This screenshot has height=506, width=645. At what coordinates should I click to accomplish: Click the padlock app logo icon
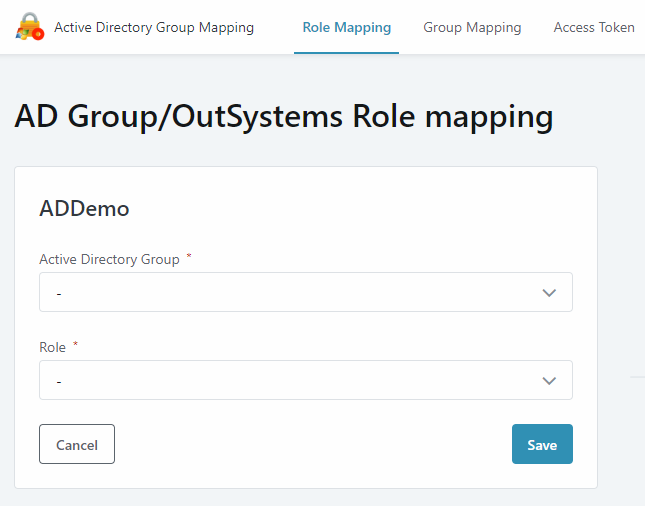pos(29,27)
